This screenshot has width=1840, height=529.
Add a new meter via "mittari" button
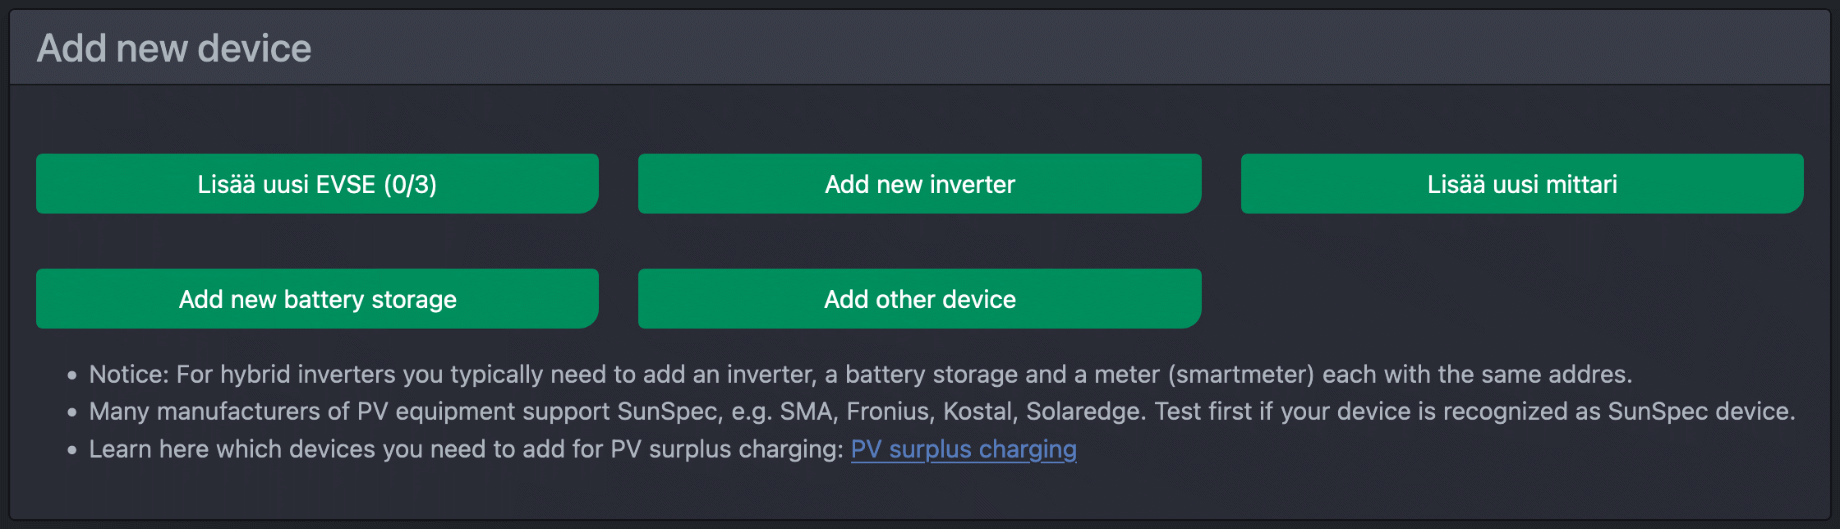click(1521, 184)
